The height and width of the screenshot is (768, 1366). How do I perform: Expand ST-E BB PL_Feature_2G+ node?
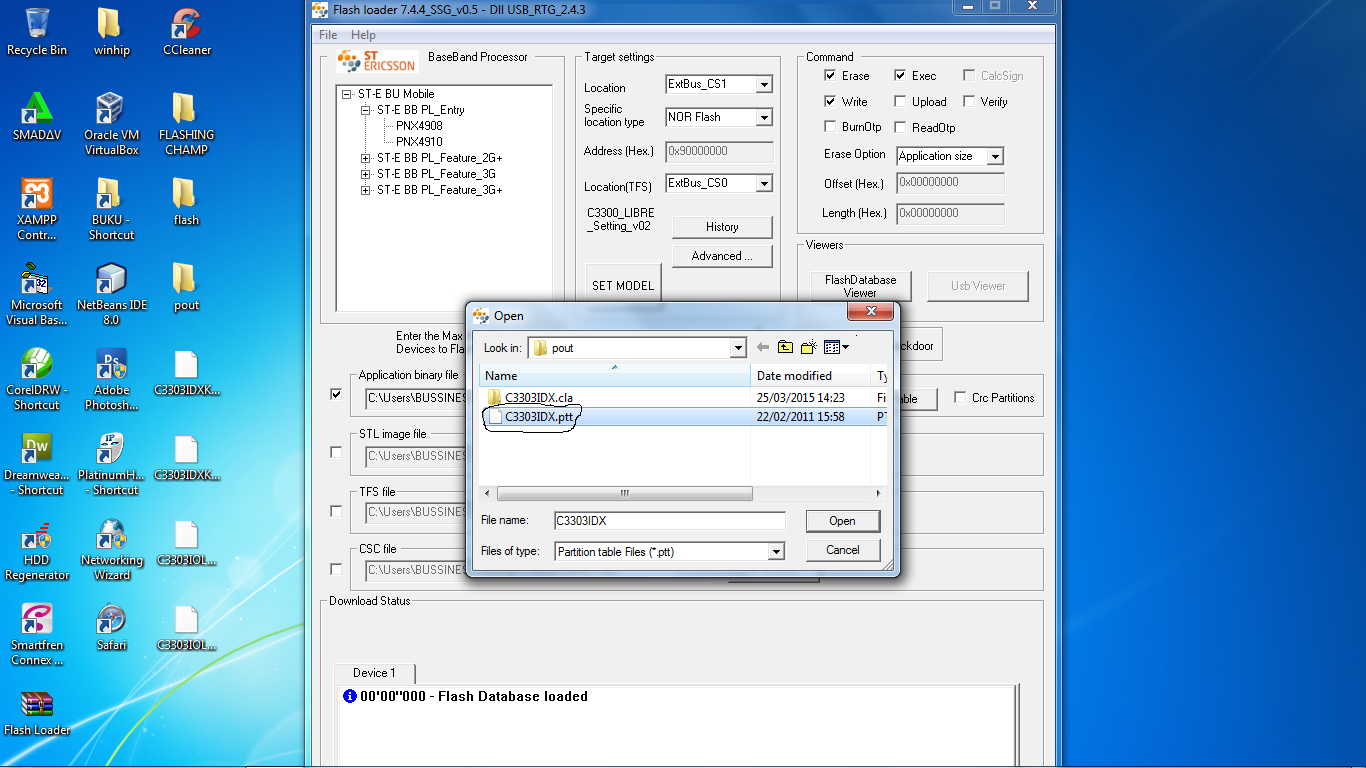point(366,158)
